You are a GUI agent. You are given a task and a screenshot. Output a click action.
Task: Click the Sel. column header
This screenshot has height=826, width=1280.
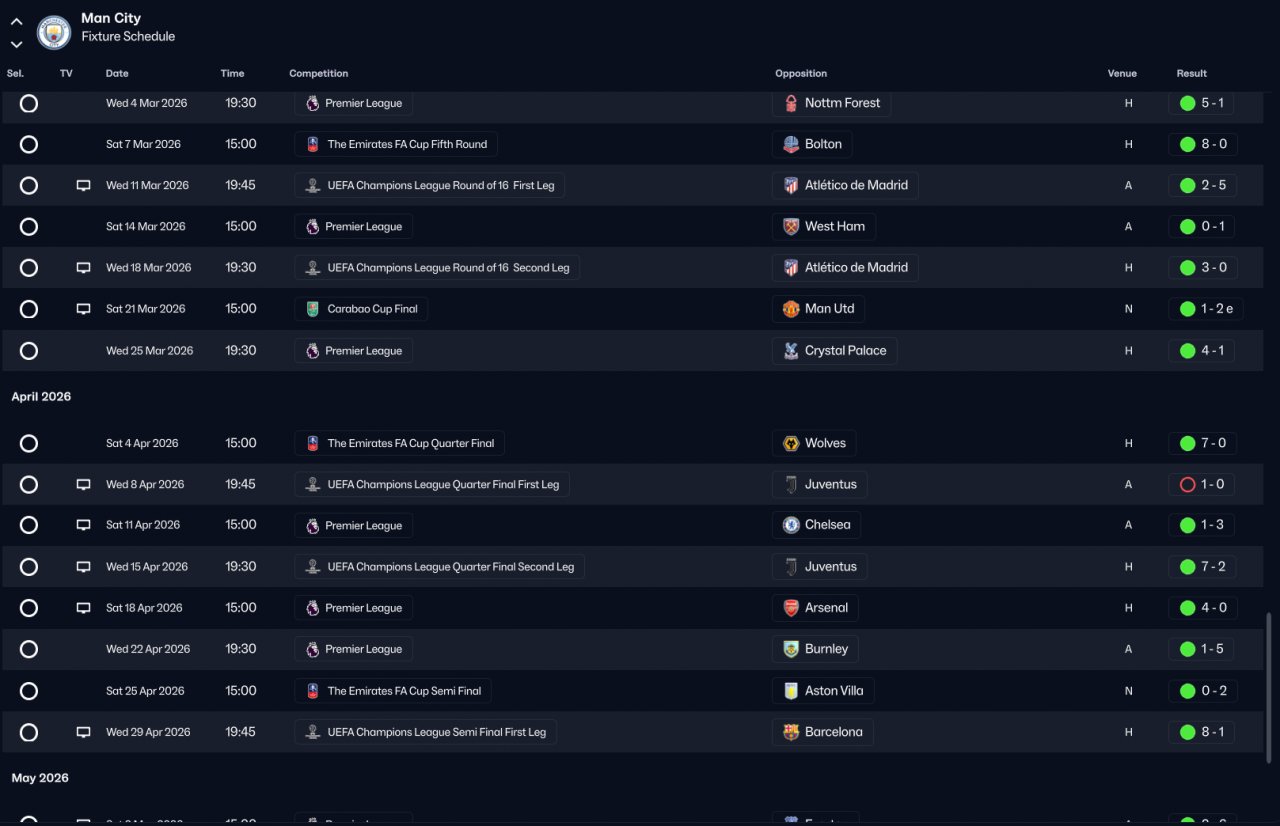[x=15, y=73]
